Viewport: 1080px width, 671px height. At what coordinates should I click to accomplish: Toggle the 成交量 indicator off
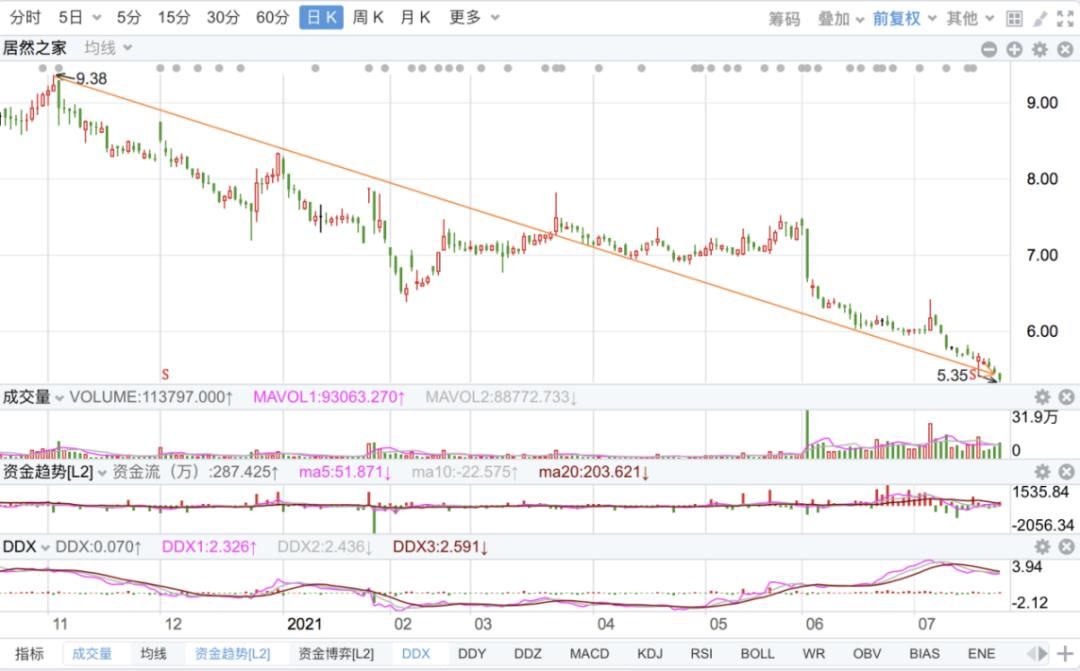point(92,654)
